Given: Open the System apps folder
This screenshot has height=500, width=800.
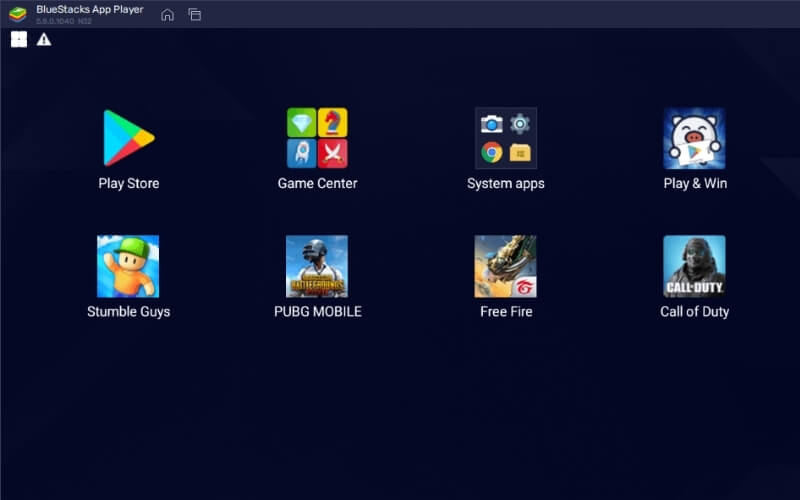Looking at the screenshot, I should (x=506, y=138).
